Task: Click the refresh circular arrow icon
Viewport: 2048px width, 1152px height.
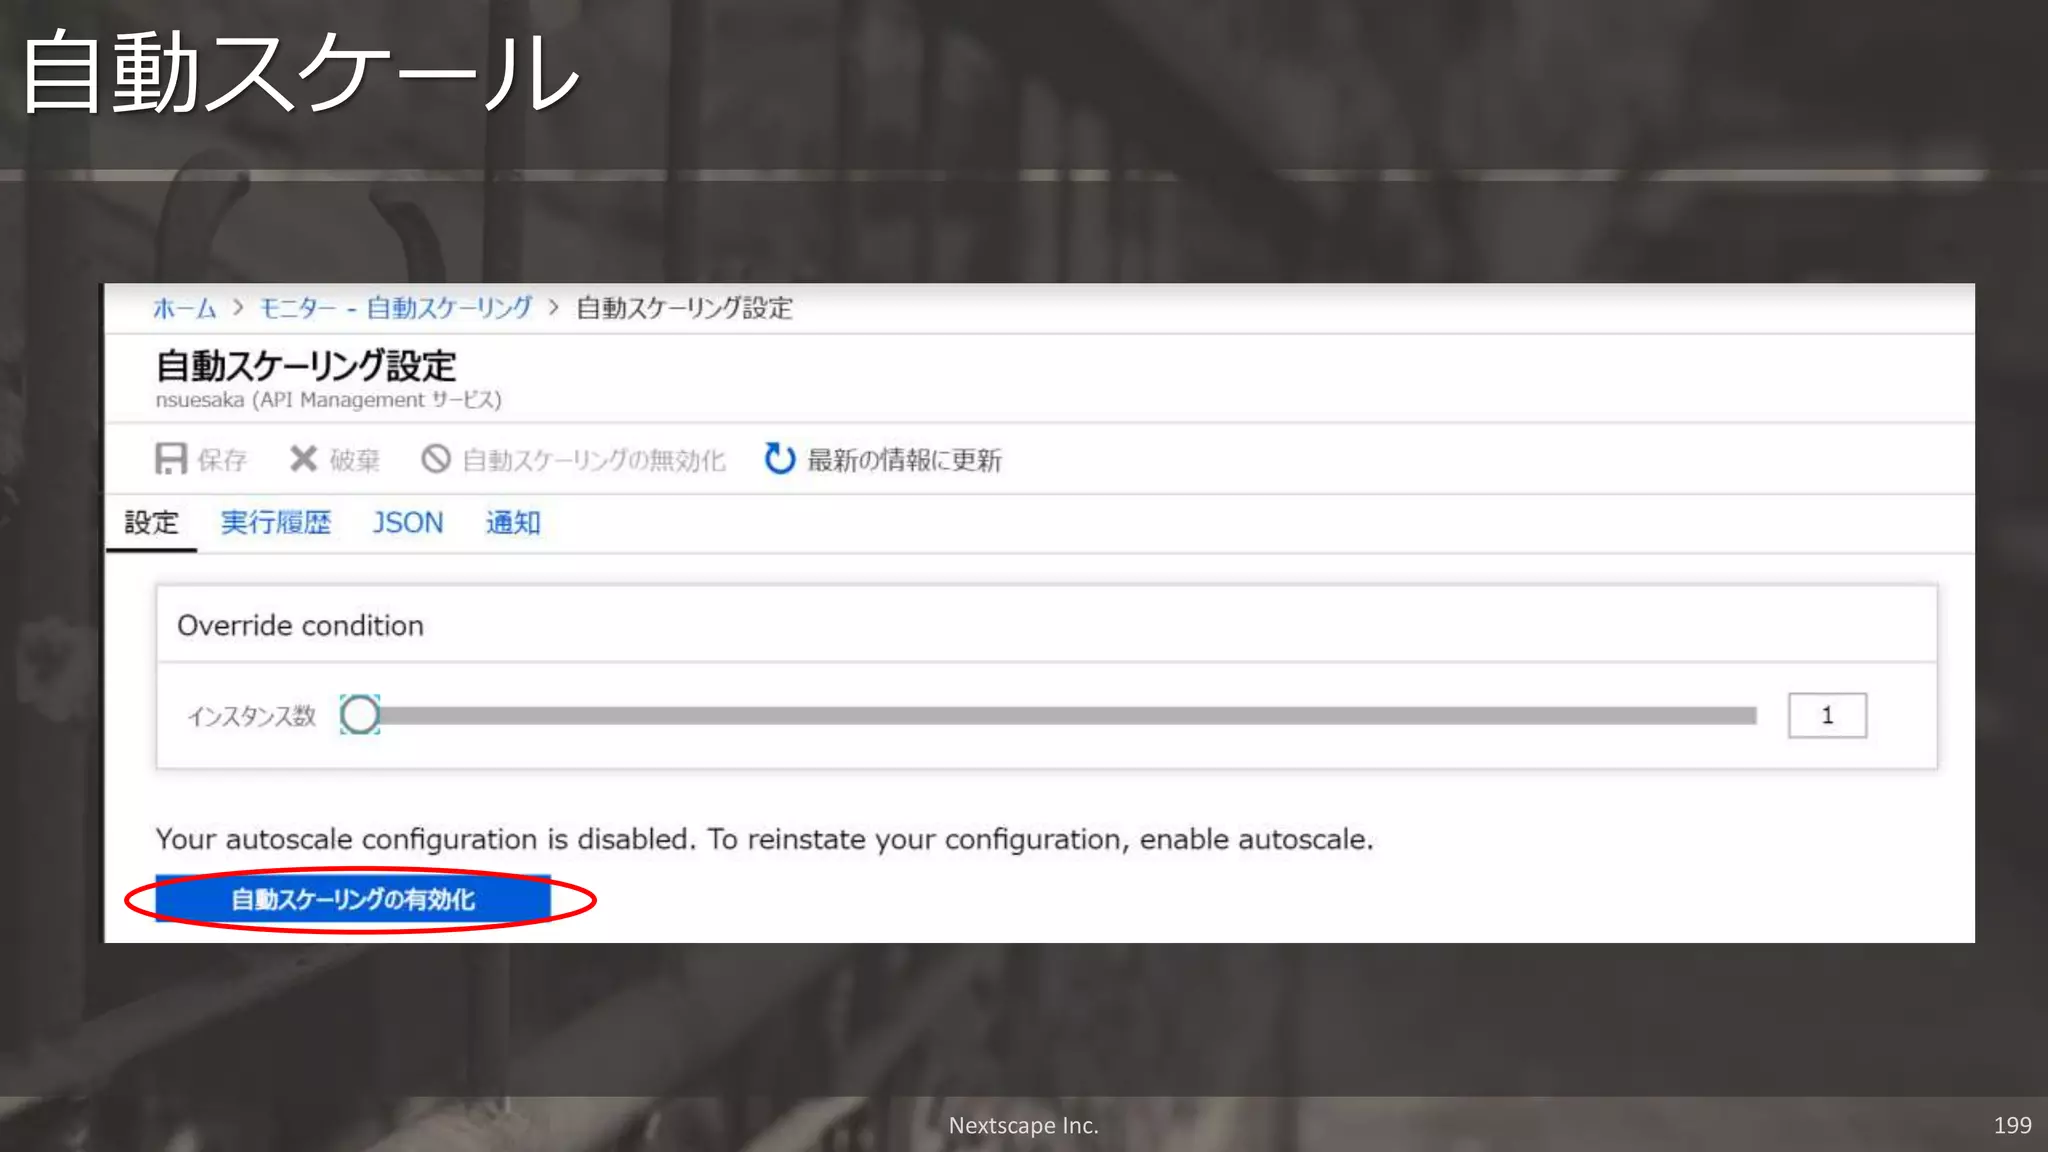Action: 779,459
